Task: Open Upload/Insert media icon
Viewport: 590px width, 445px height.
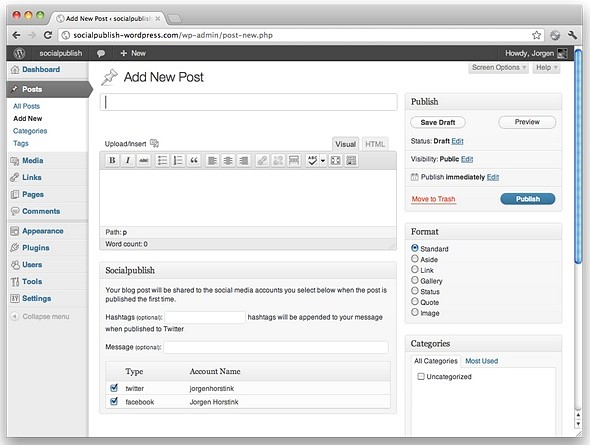Action: 154,143
